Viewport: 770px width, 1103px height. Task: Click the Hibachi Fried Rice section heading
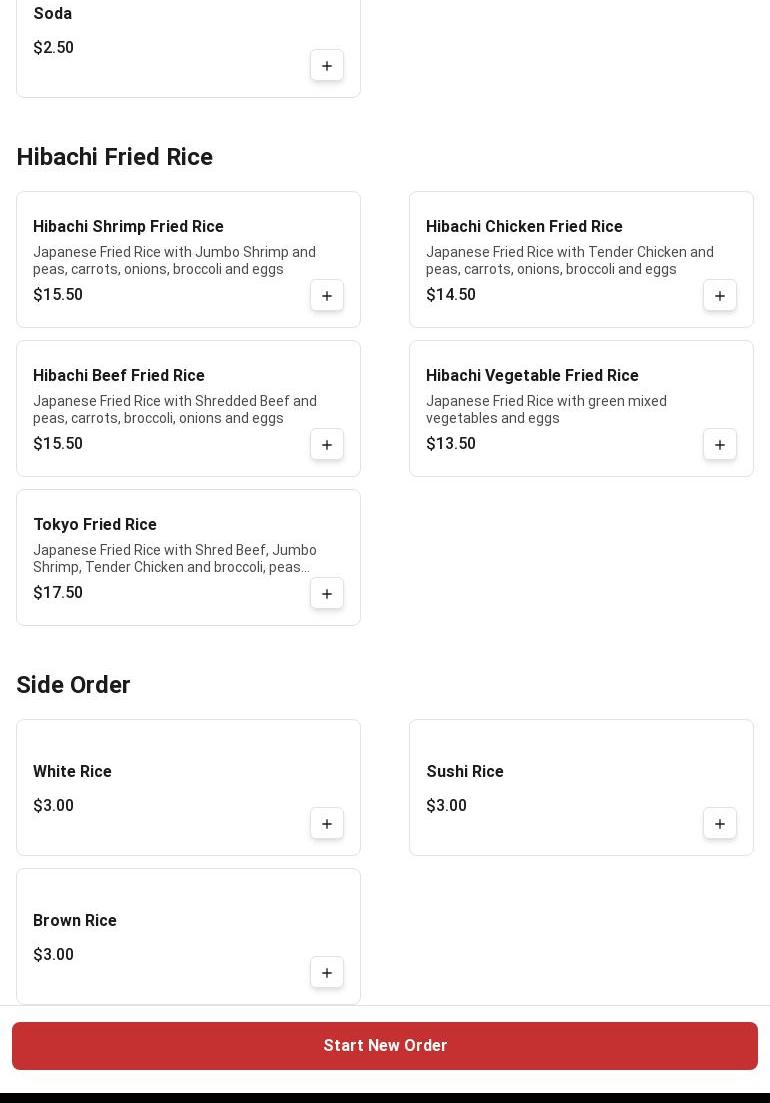[115, 158]
